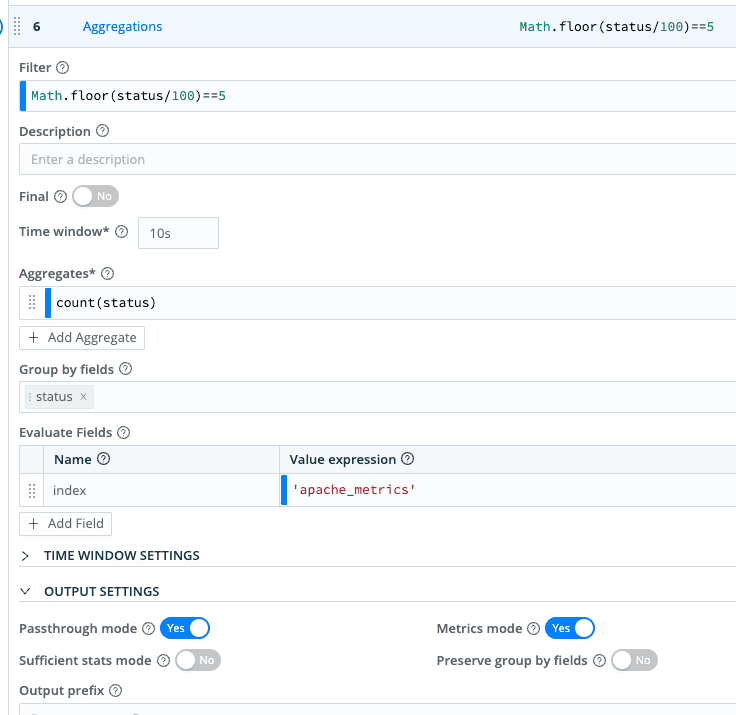Click the drag handle of the index row
736x715 pixels.
tap(32, 491)
